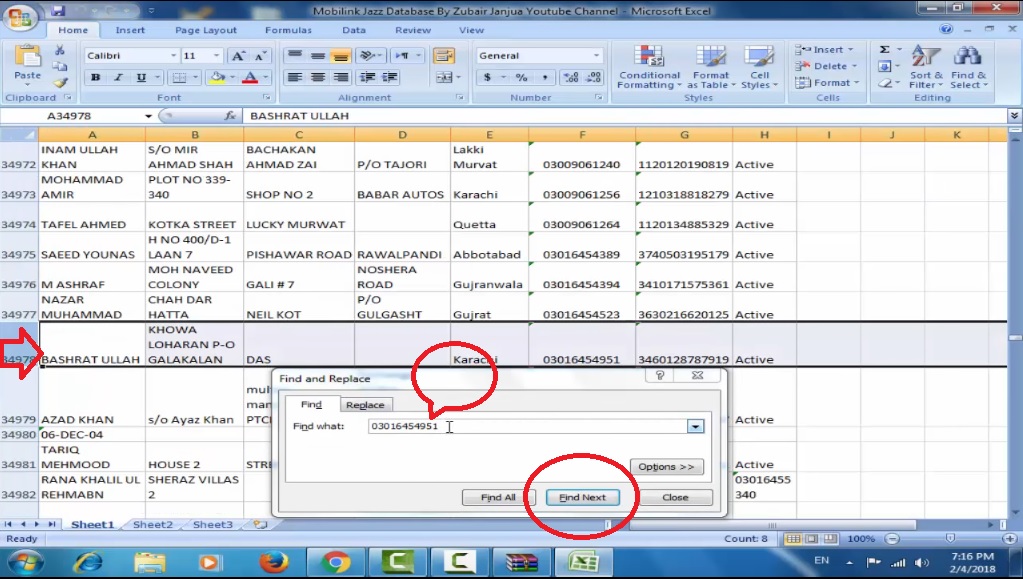This screenshot has height=579, width=1023.
Task: Expand the formula bar
Action: pyautogui.click(x=1015, y=116)
